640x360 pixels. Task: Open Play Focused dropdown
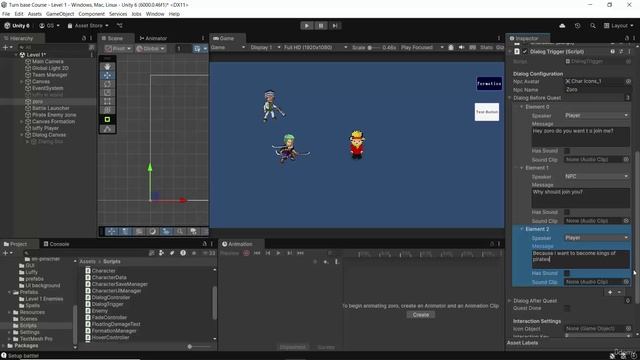tap(422, 47)
